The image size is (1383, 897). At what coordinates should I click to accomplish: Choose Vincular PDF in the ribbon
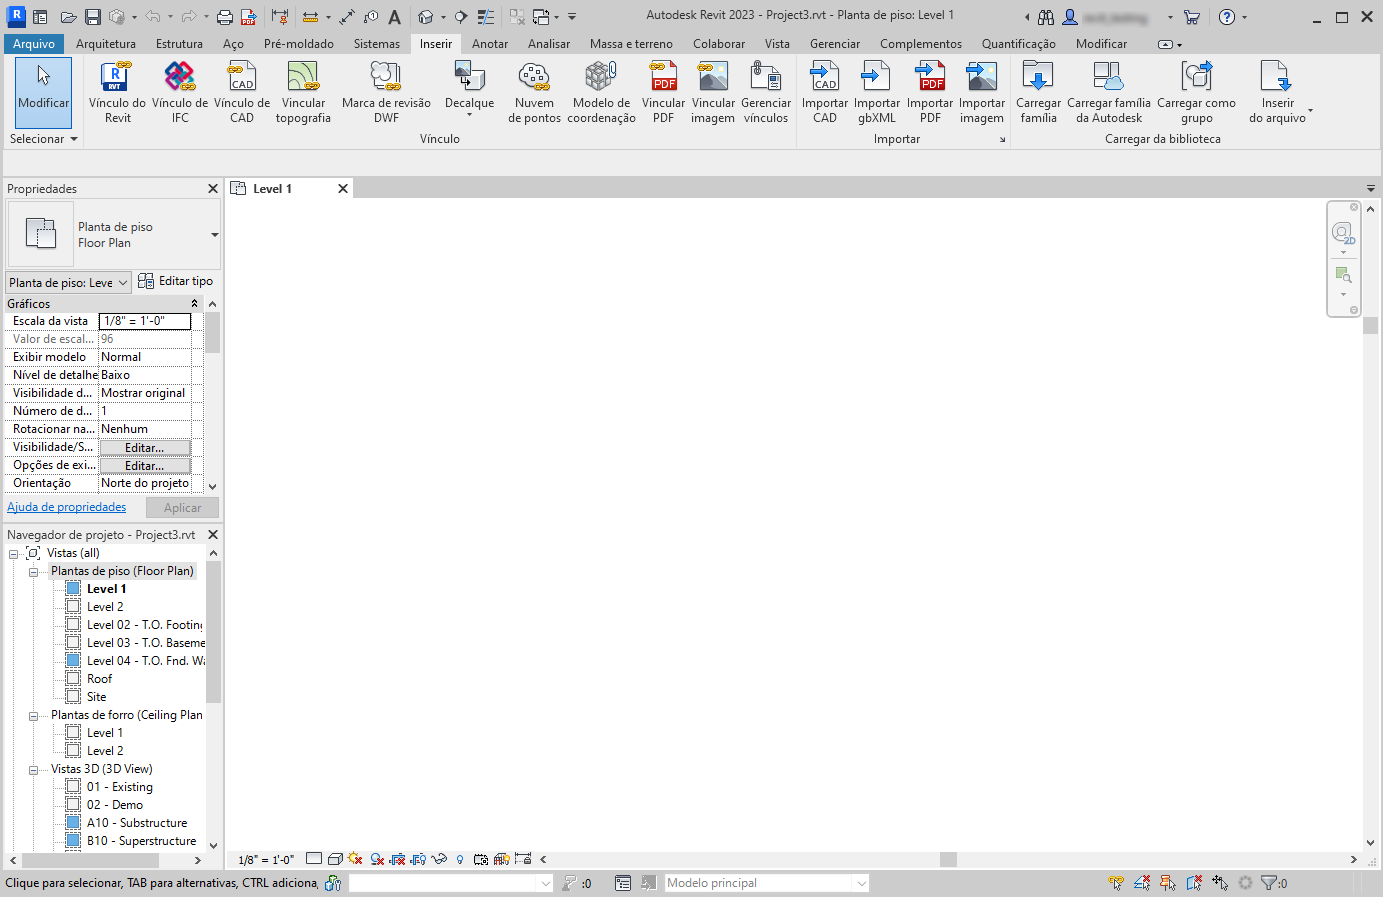click(663, 93)
